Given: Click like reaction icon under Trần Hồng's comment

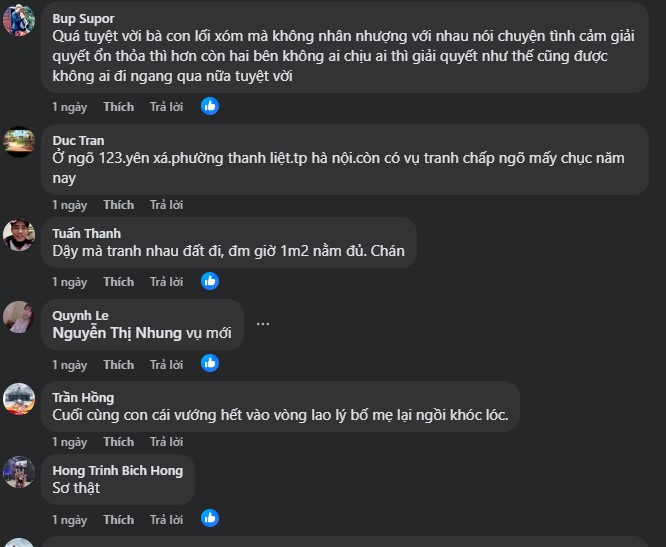Looking at the screenshot, I should click(x=210, y=442).
